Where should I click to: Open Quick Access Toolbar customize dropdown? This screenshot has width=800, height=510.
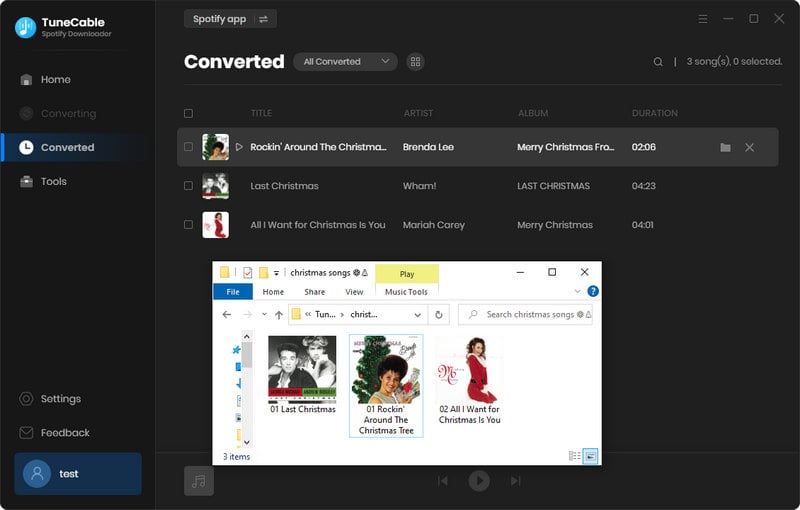276,273
